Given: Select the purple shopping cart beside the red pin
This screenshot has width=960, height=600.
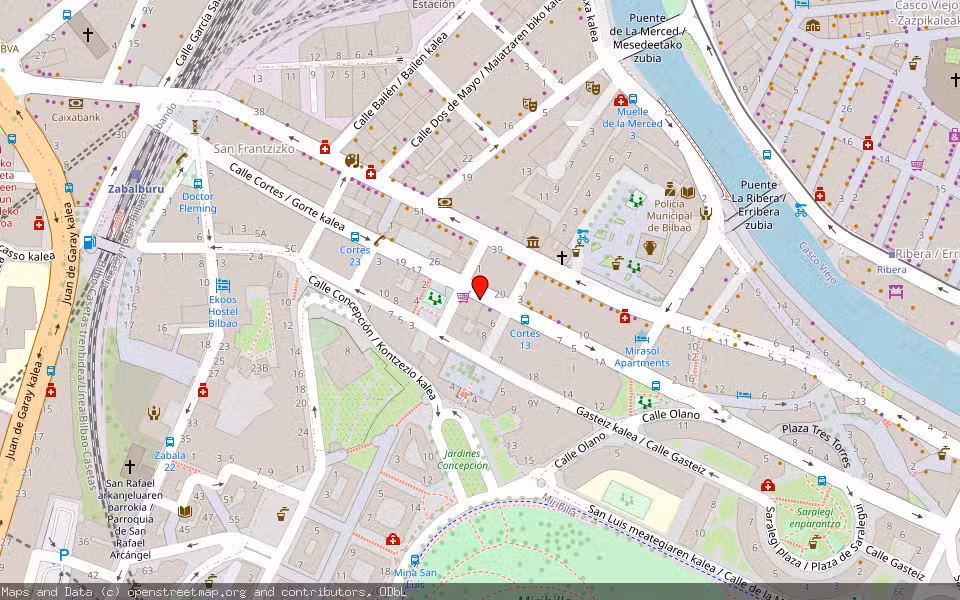Looking at the screenshot, I should pos(463,297).
